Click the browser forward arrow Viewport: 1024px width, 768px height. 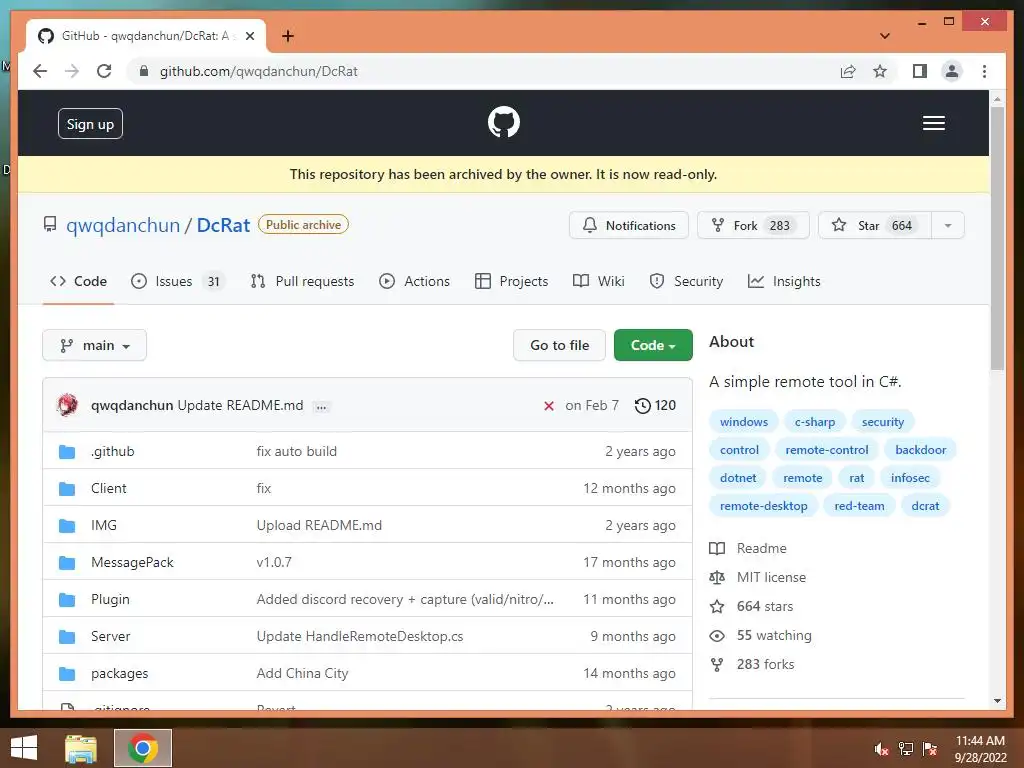[x=72, y=71]
